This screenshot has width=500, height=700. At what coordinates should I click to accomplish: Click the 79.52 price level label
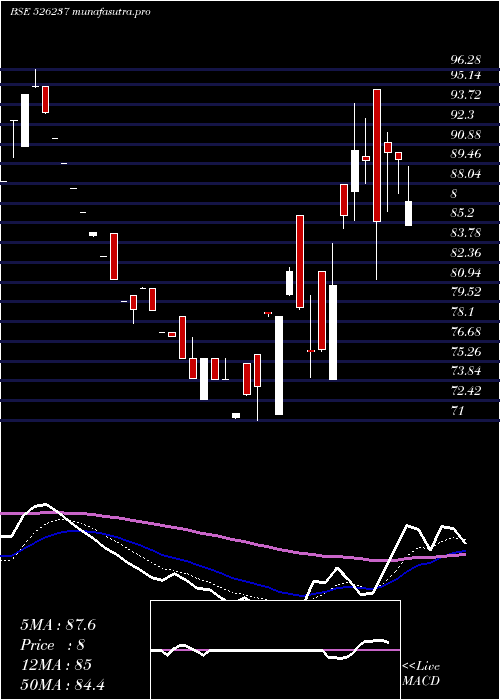(x=466, y=292)
